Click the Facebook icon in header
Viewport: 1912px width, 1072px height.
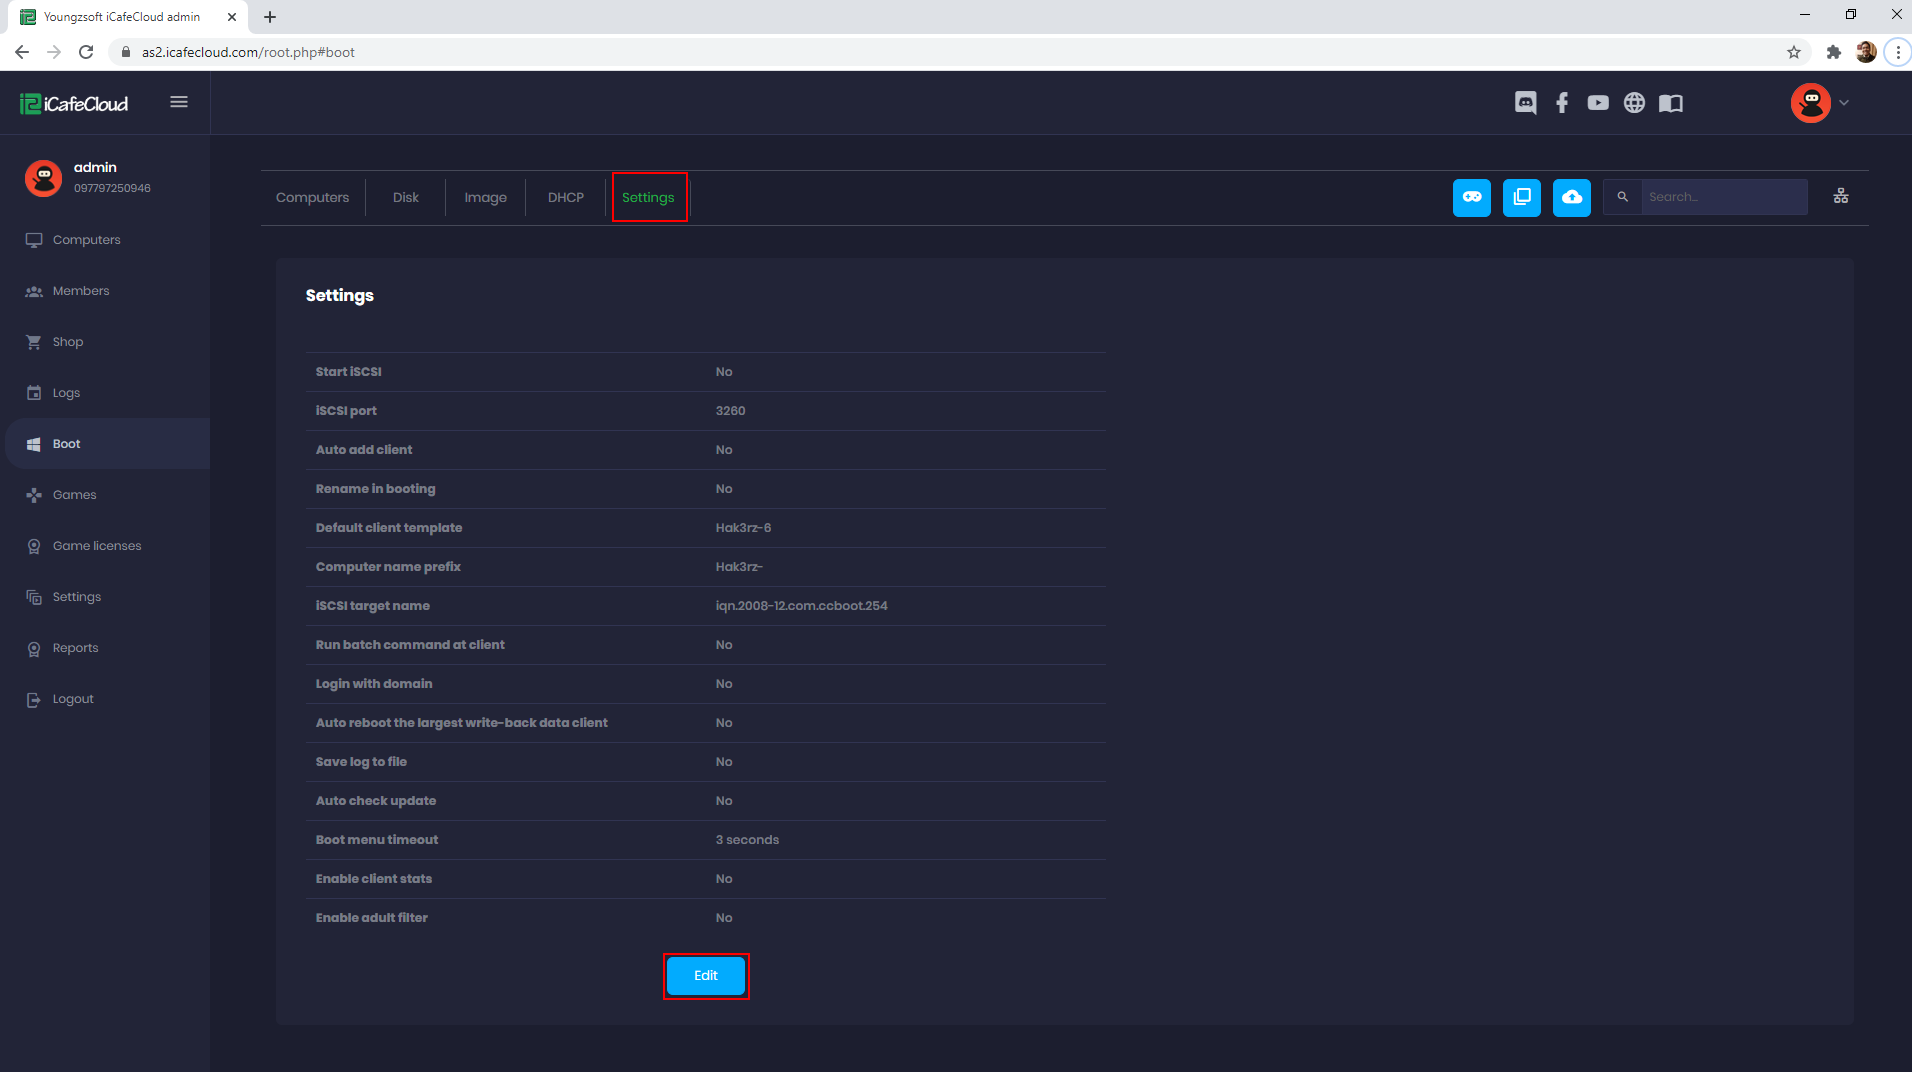(x=1562, y=103)
